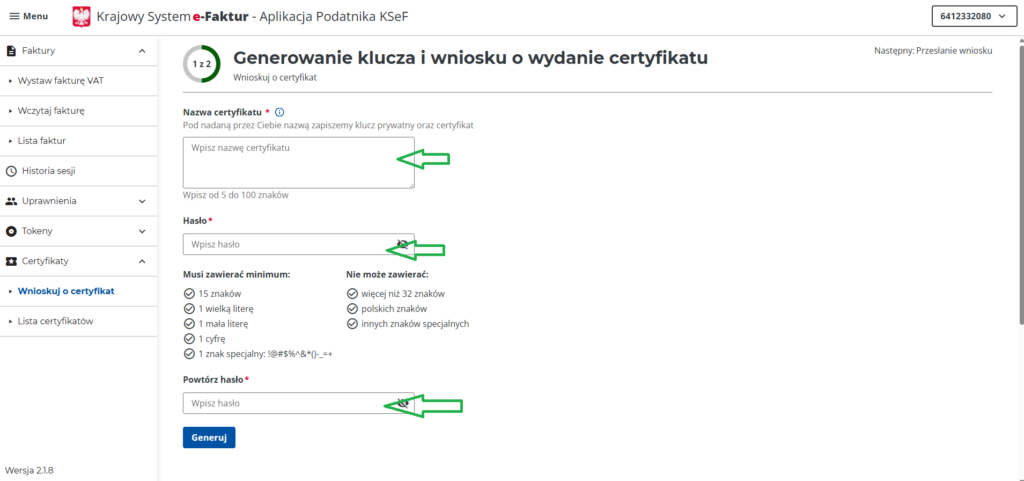Toggle visibility in Powtórz hasło field

click(402, 403)
